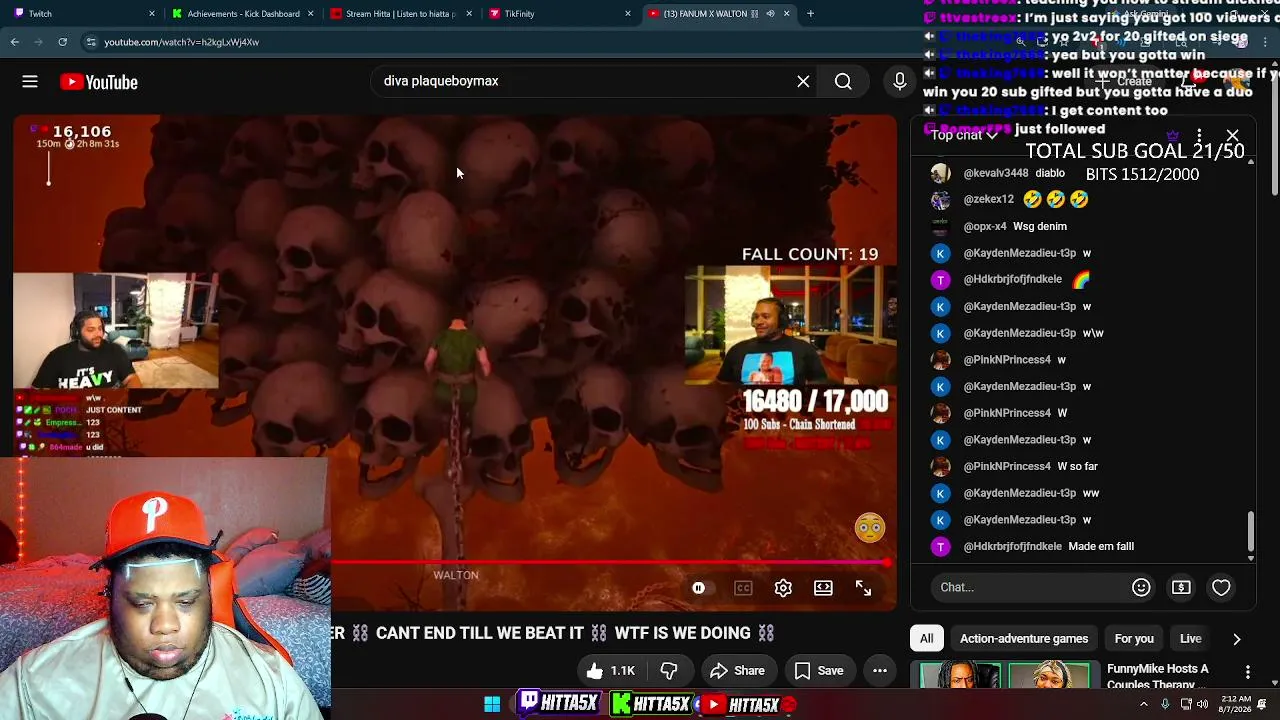Select the Live filter chip
Screen dimensions: 1280x720
[x=1190, y=639]
